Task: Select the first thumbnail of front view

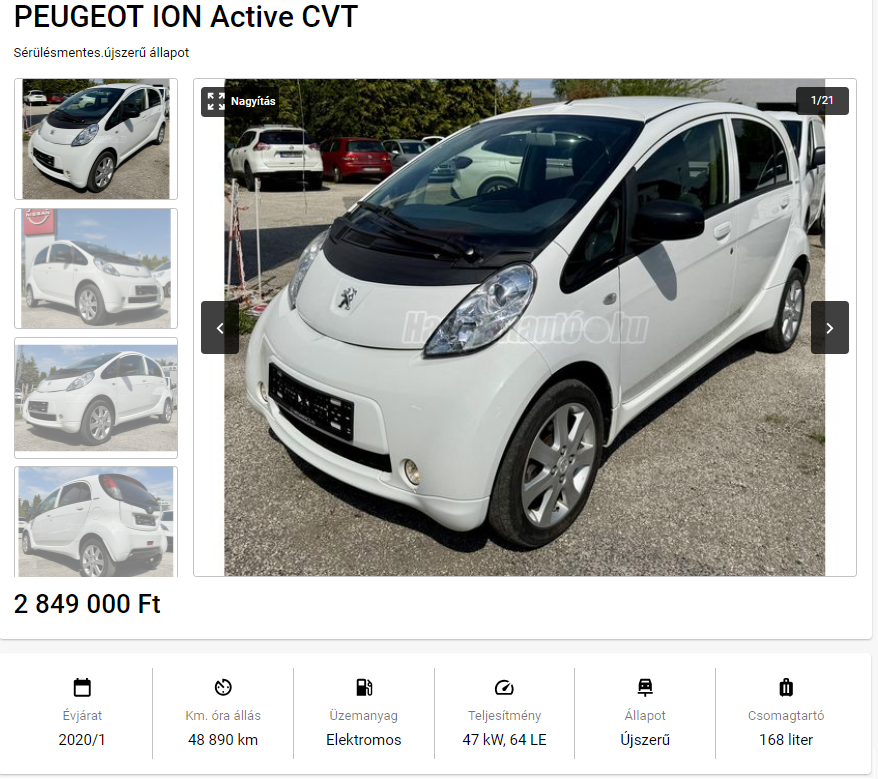Action: tap(96, 139)
